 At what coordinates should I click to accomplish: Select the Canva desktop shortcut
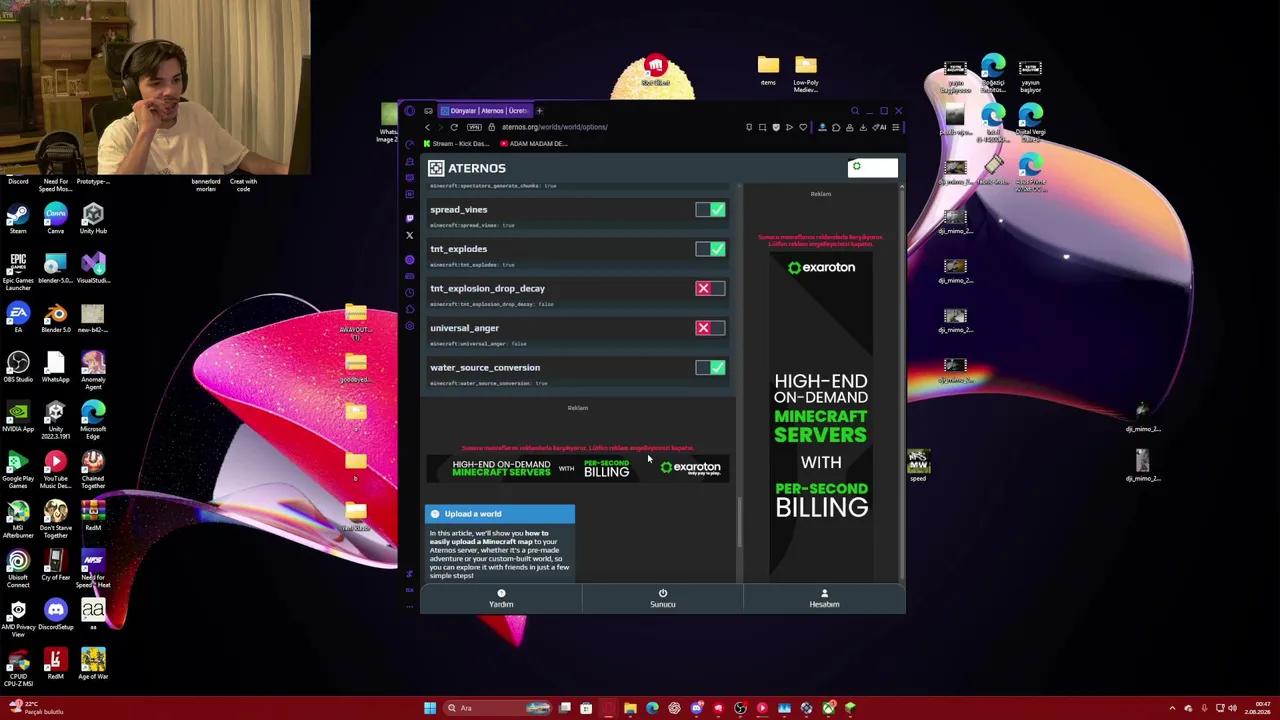click(x=55, y=219)
